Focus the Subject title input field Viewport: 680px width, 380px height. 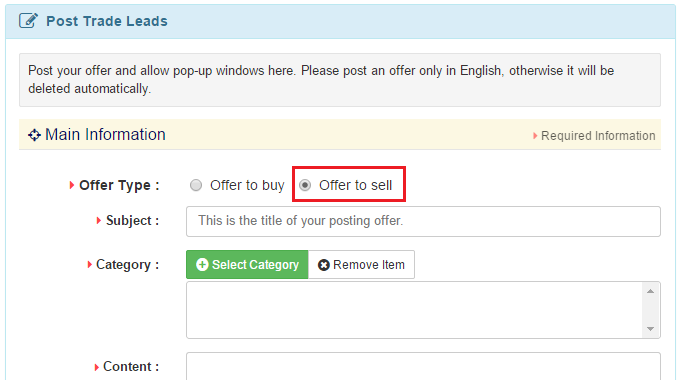tap(423, 221)
